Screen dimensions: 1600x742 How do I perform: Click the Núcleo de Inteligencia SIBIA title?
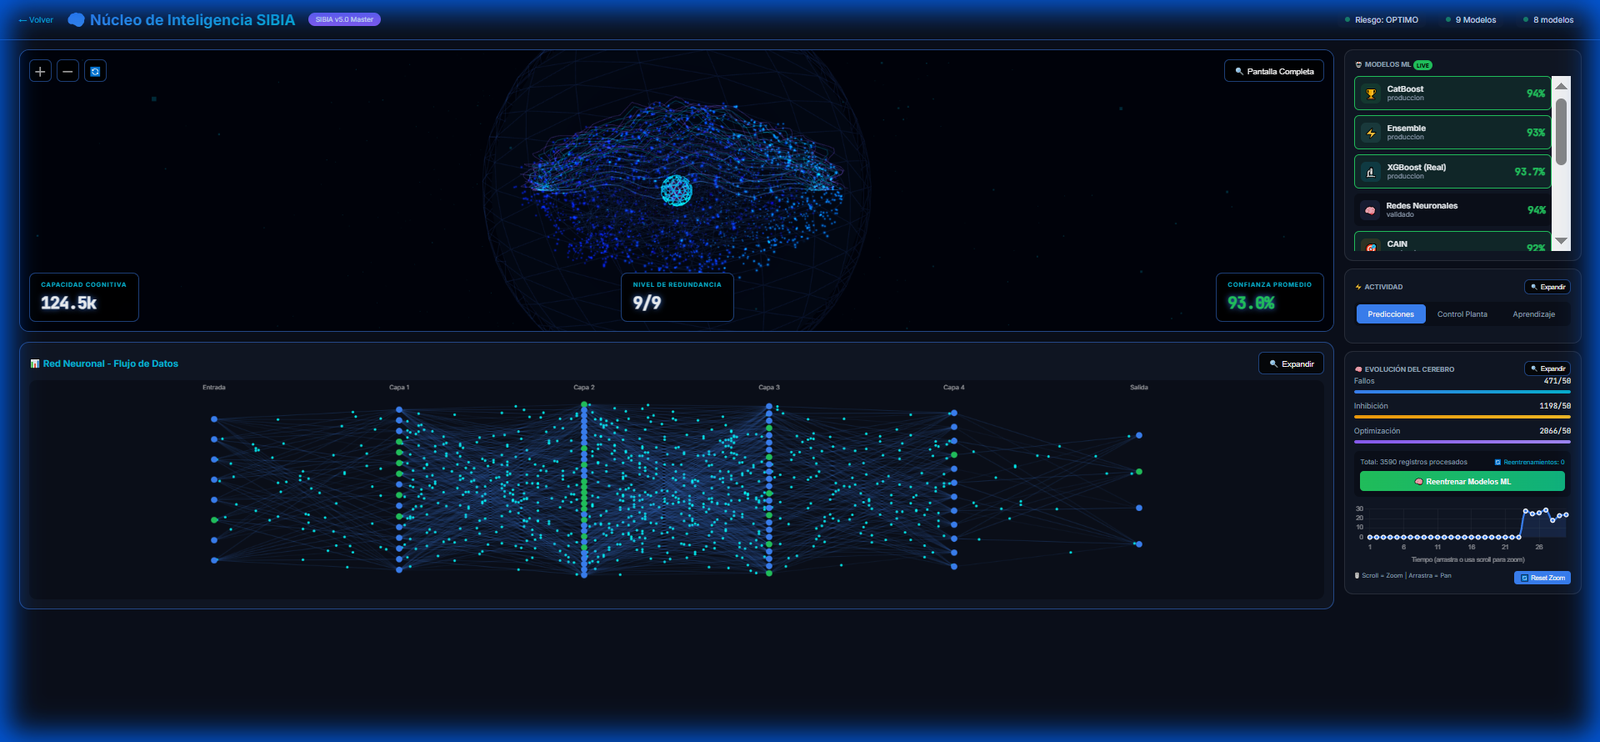tap(193, 20)
